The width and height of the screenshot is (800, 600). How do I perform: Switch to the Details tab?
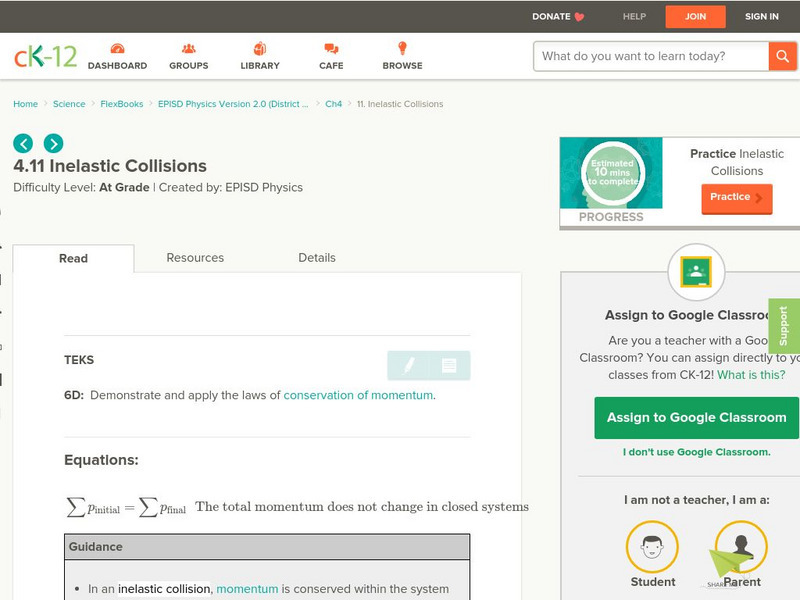317,258
